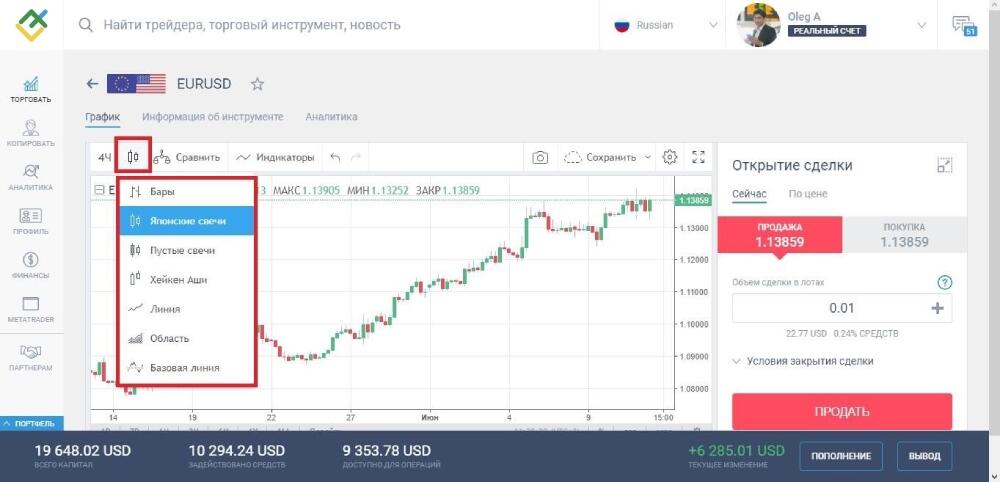Screen dimensions: 1000x482
Task: Select Линия chart type
Action: pyautogui.click(x=187, y=309)
